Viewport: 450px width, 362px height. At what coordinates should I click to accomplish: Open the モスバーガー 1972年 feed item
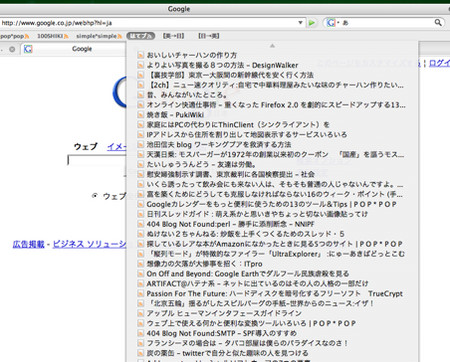pos(272,155)
